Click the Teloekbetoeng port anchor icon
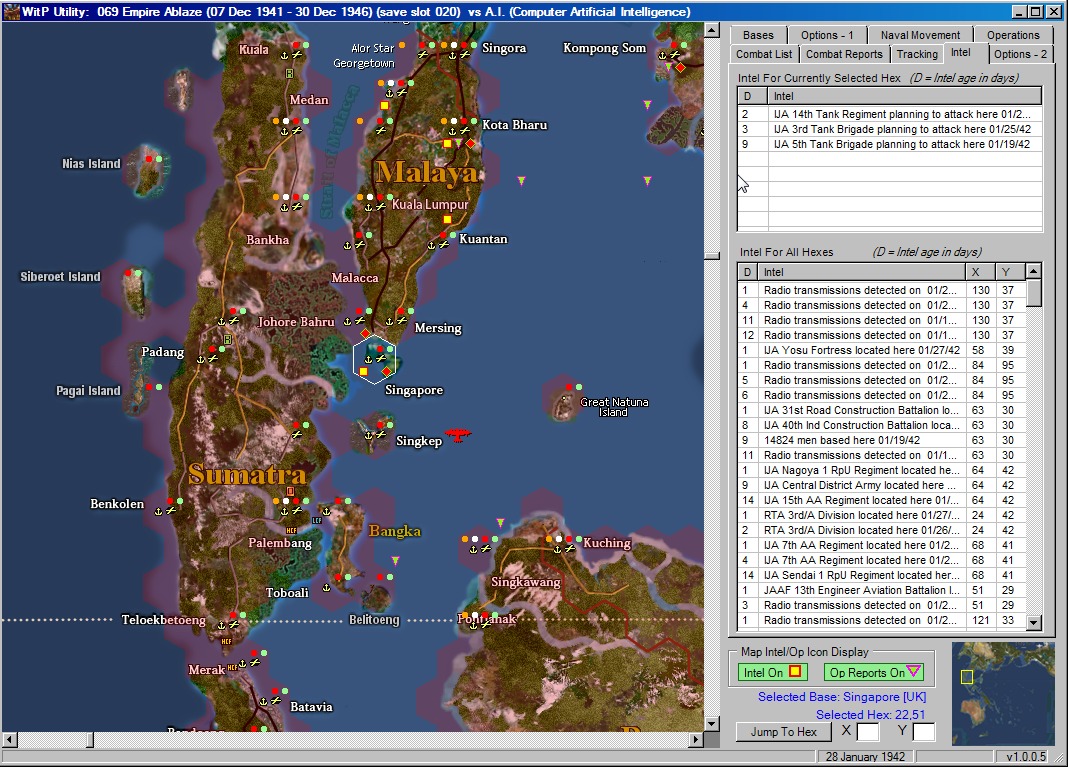The height and width of the screenshot is (767, 1068). pyautogui.click(x=221, y=624)
